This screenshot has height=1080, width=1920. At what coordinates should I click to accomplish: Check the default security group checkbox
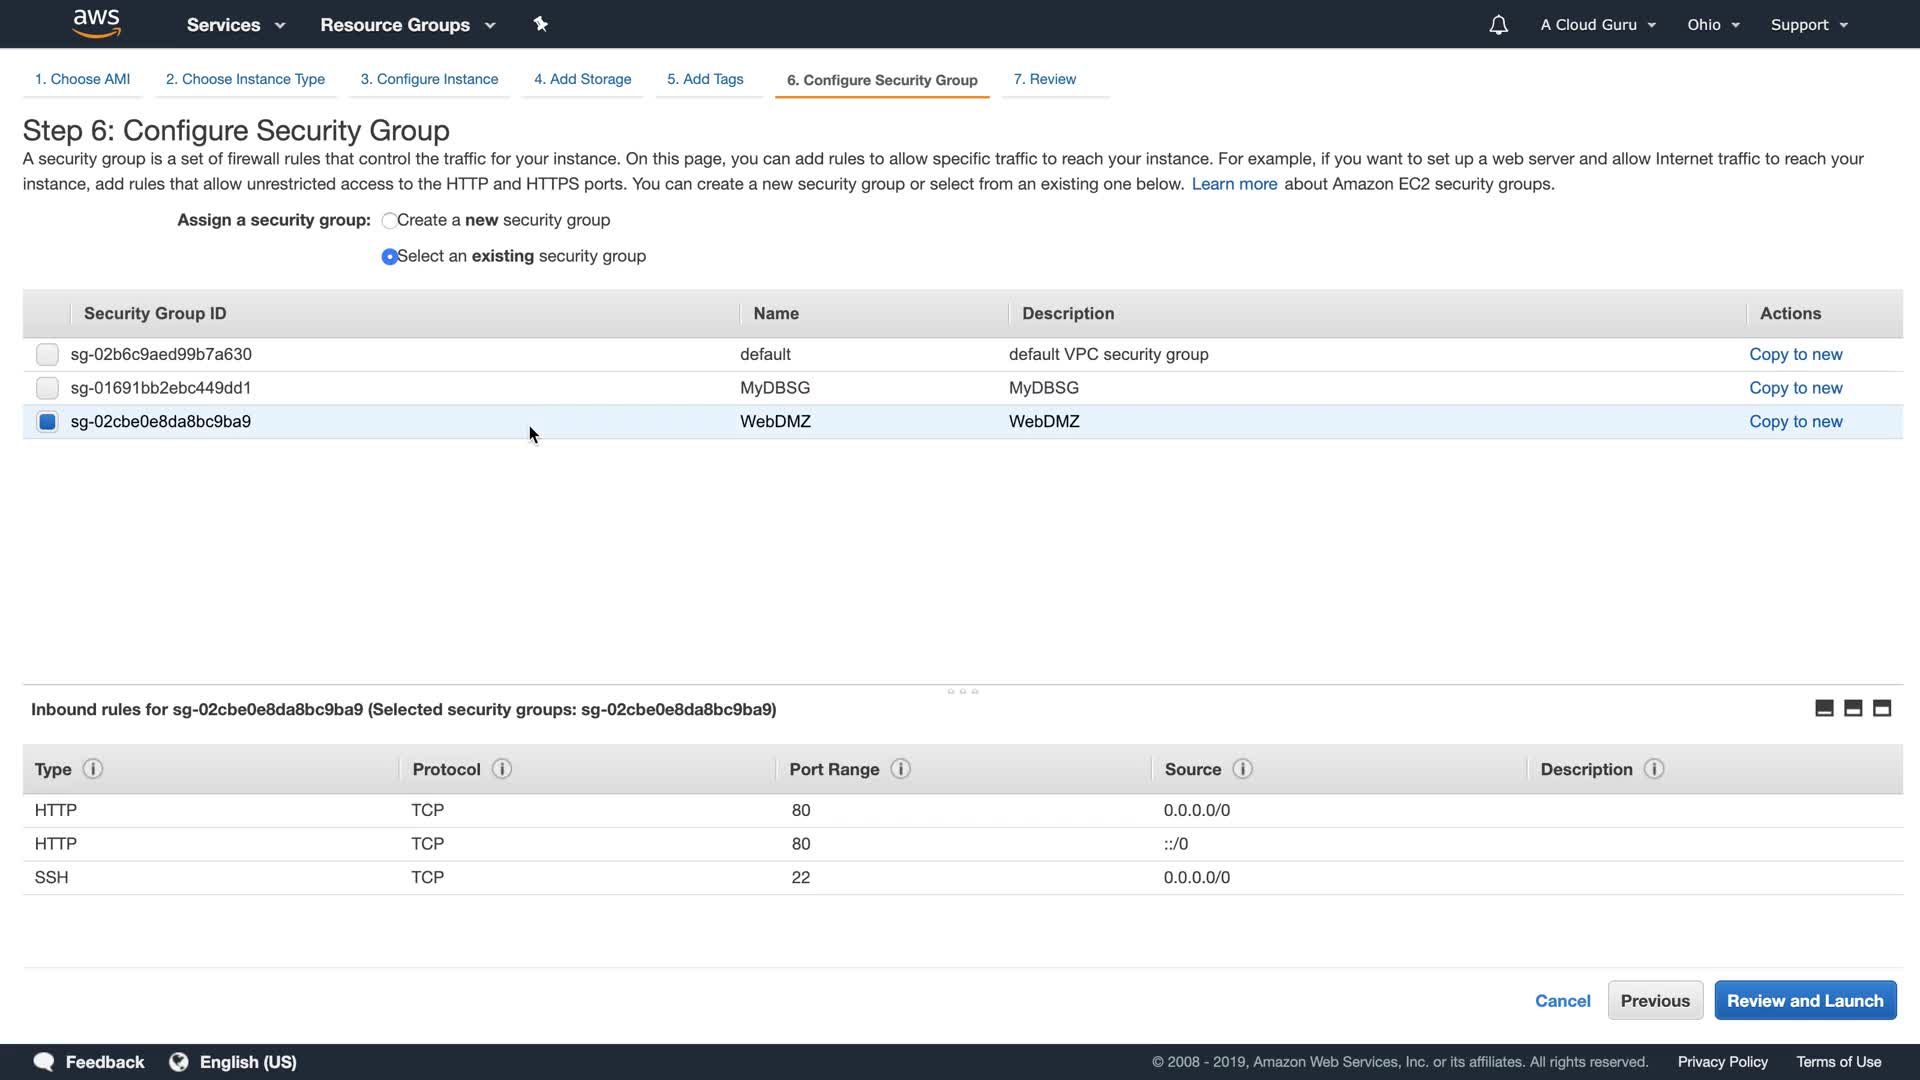[47, 354]
